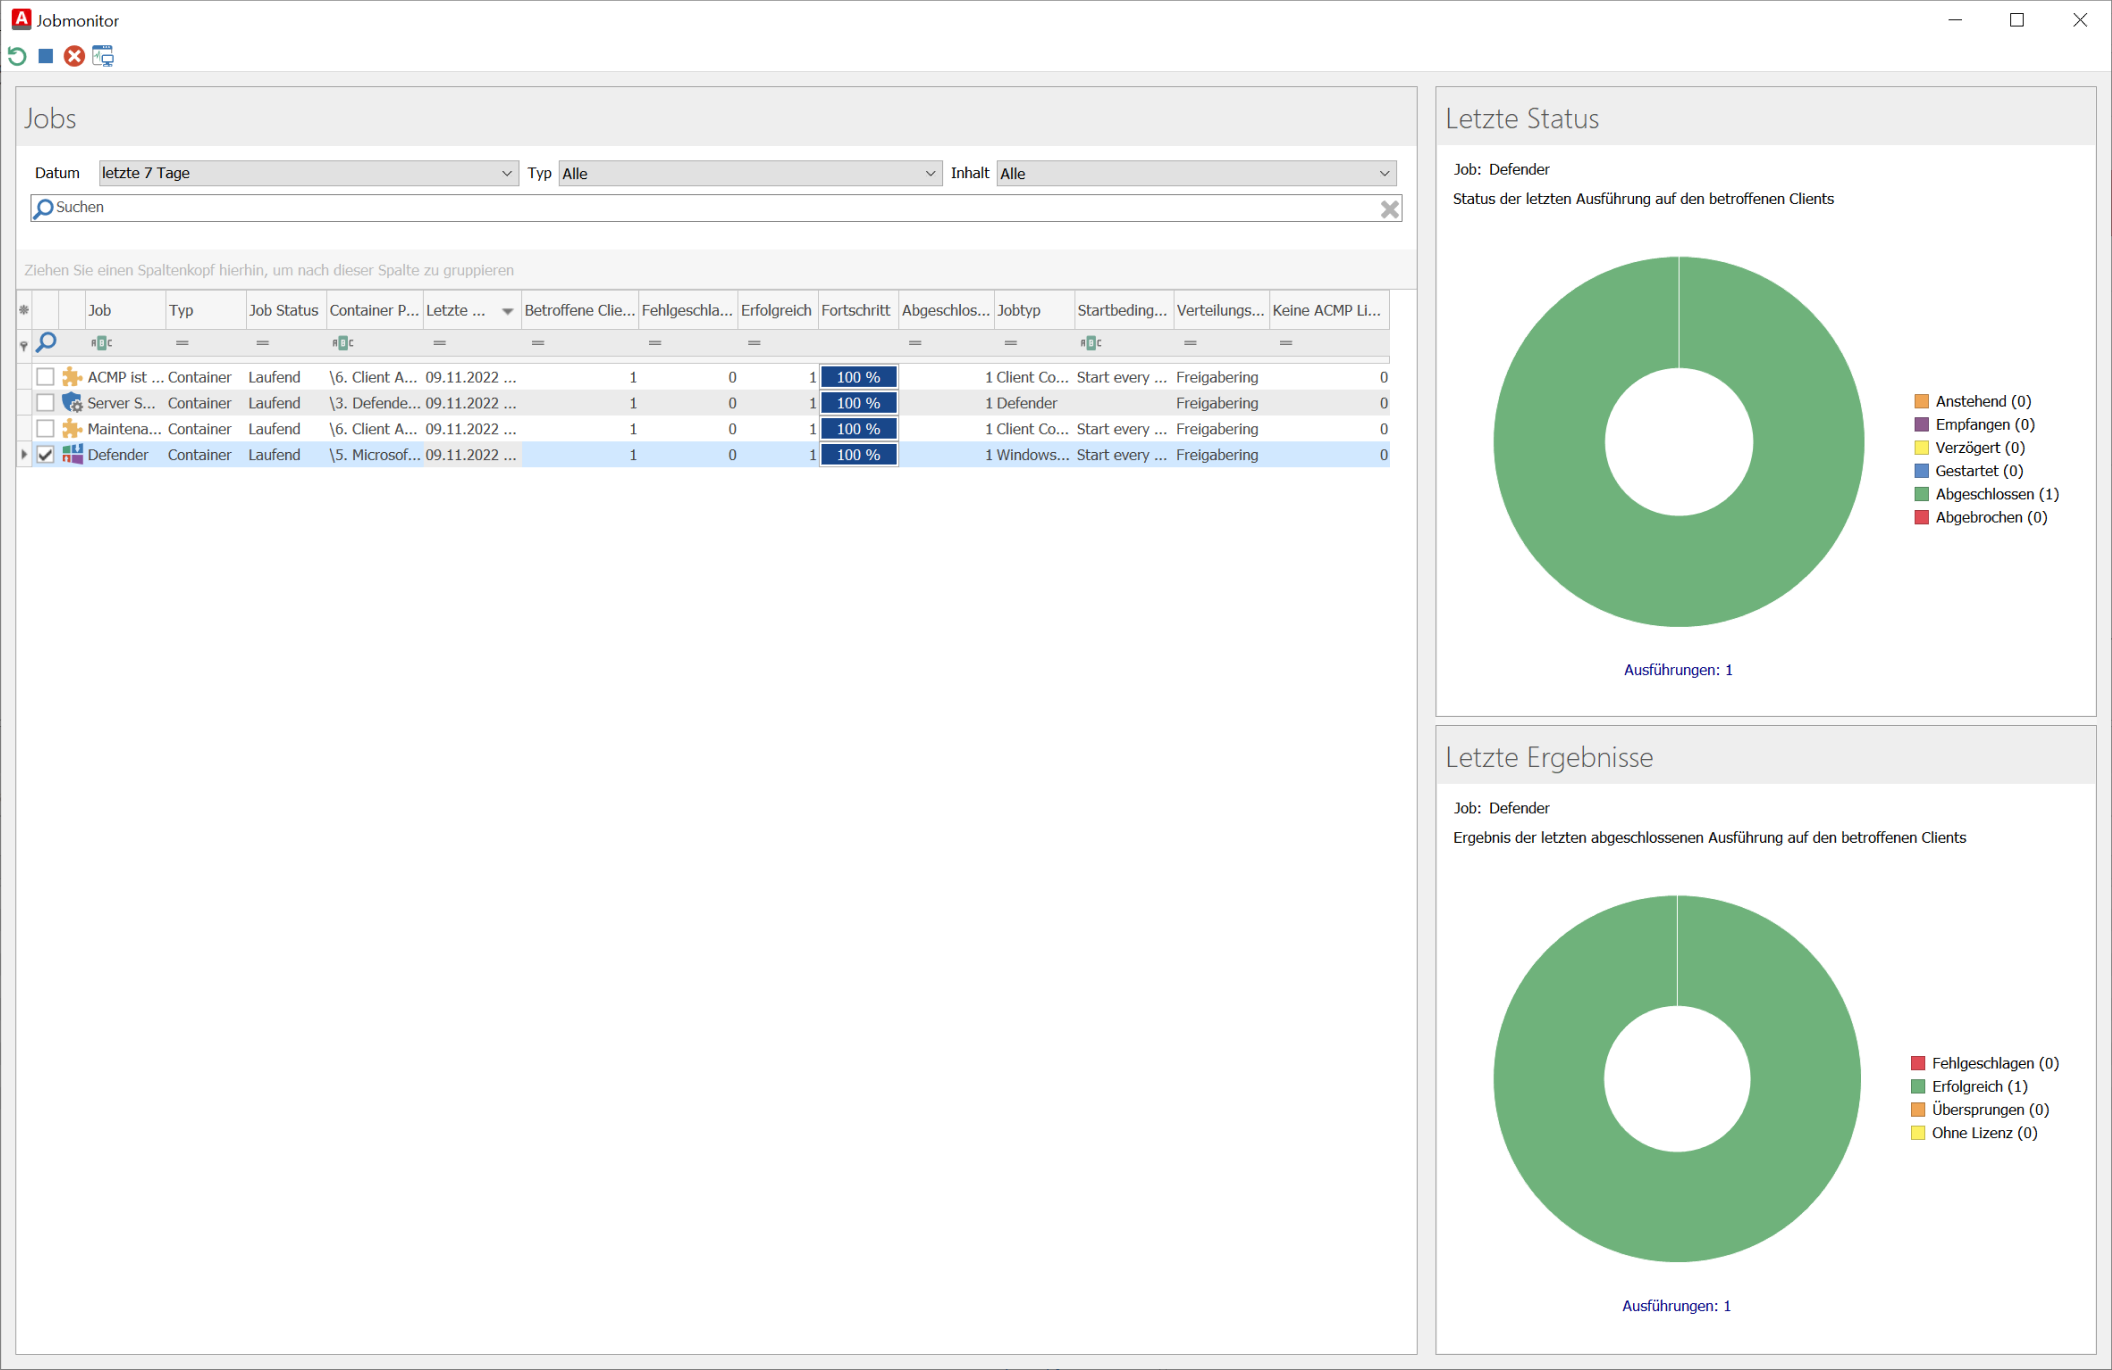Click the green Abgeschlossen legend swatch
The width and height of the screenshot is (2112, 1370).
[1921, 494]
